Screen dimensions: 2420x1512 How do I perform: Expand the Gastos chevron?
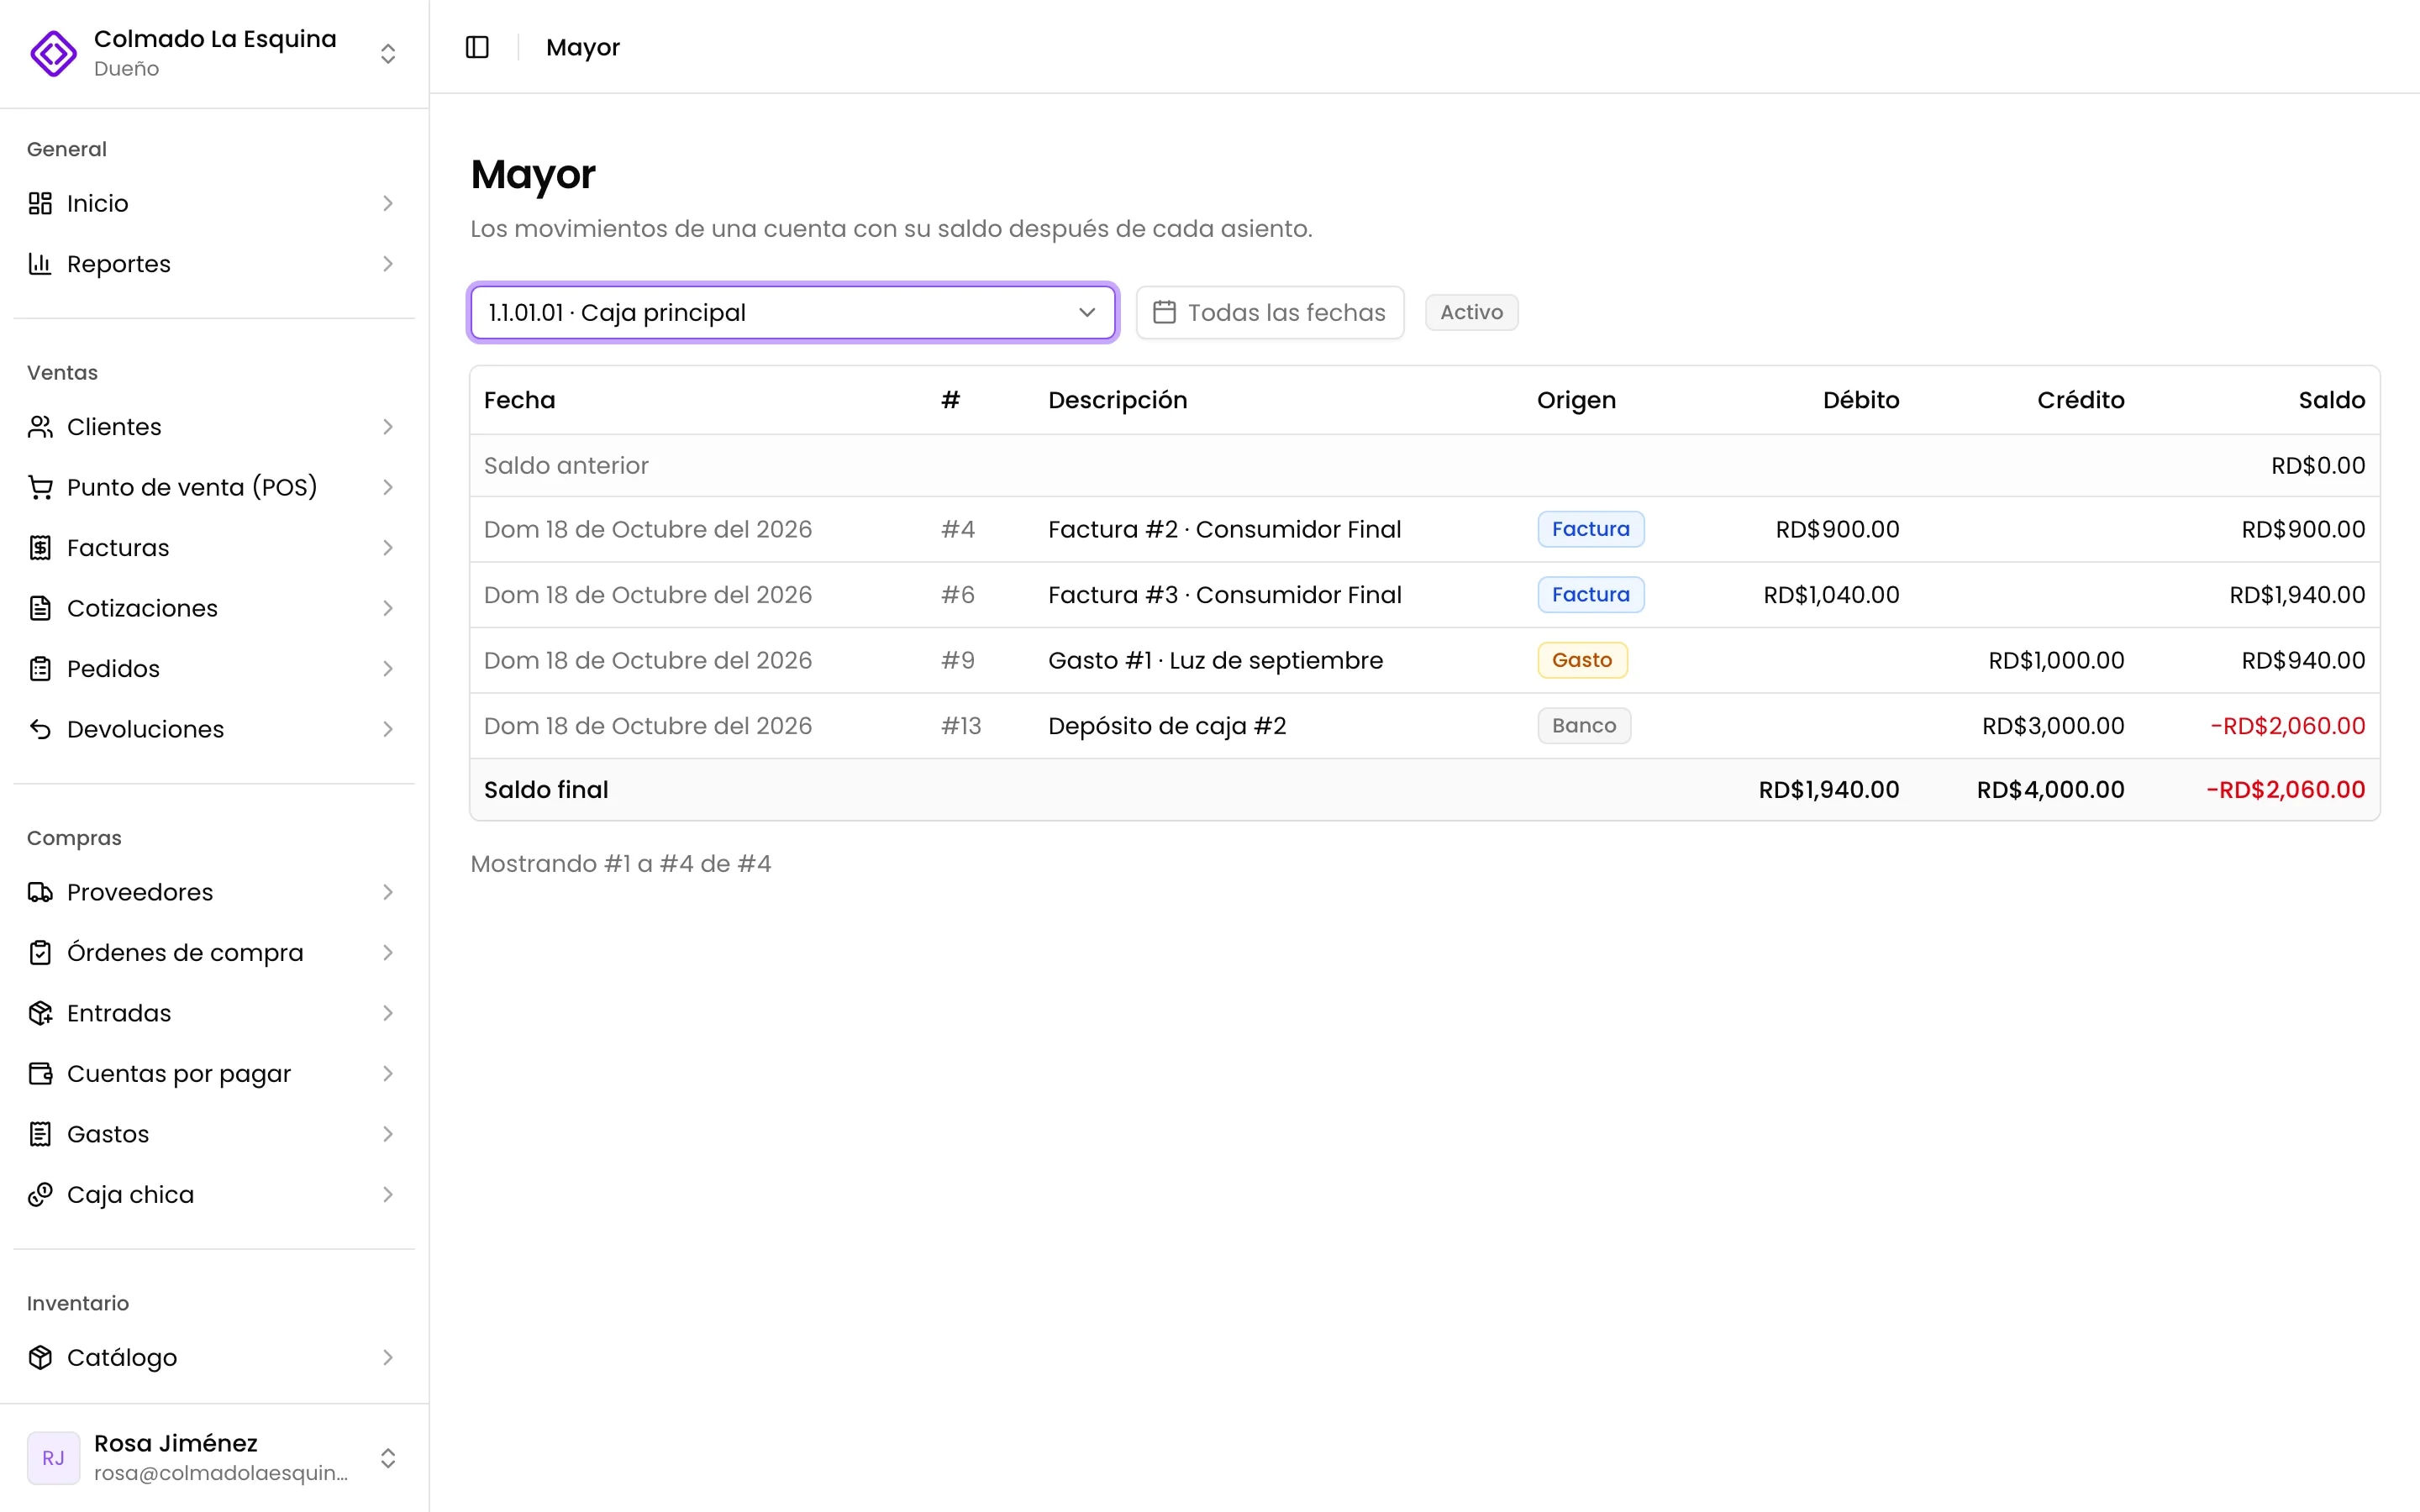[388, 1134]
